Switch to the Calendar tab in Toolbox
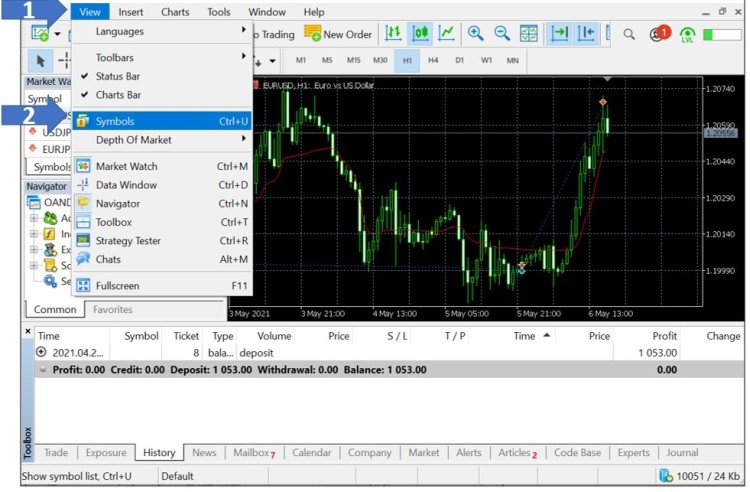This screenshot has width=750, height=492. tap(311, 452)
